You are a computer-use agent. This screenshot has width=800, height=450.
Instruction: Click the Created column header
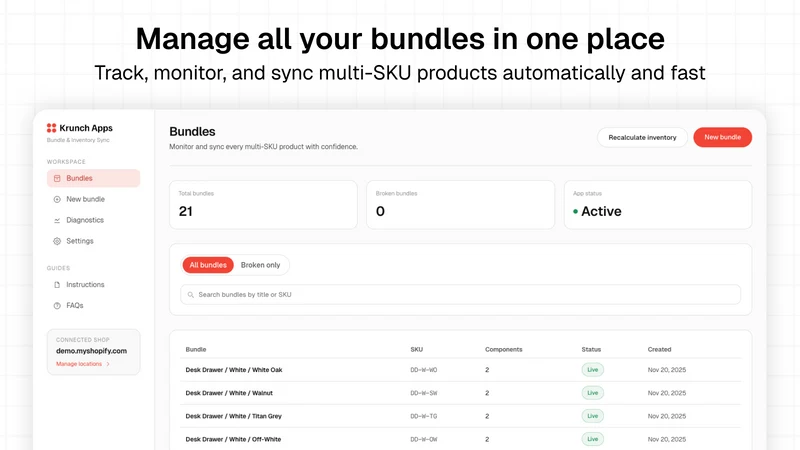click(x=660, y=349)
